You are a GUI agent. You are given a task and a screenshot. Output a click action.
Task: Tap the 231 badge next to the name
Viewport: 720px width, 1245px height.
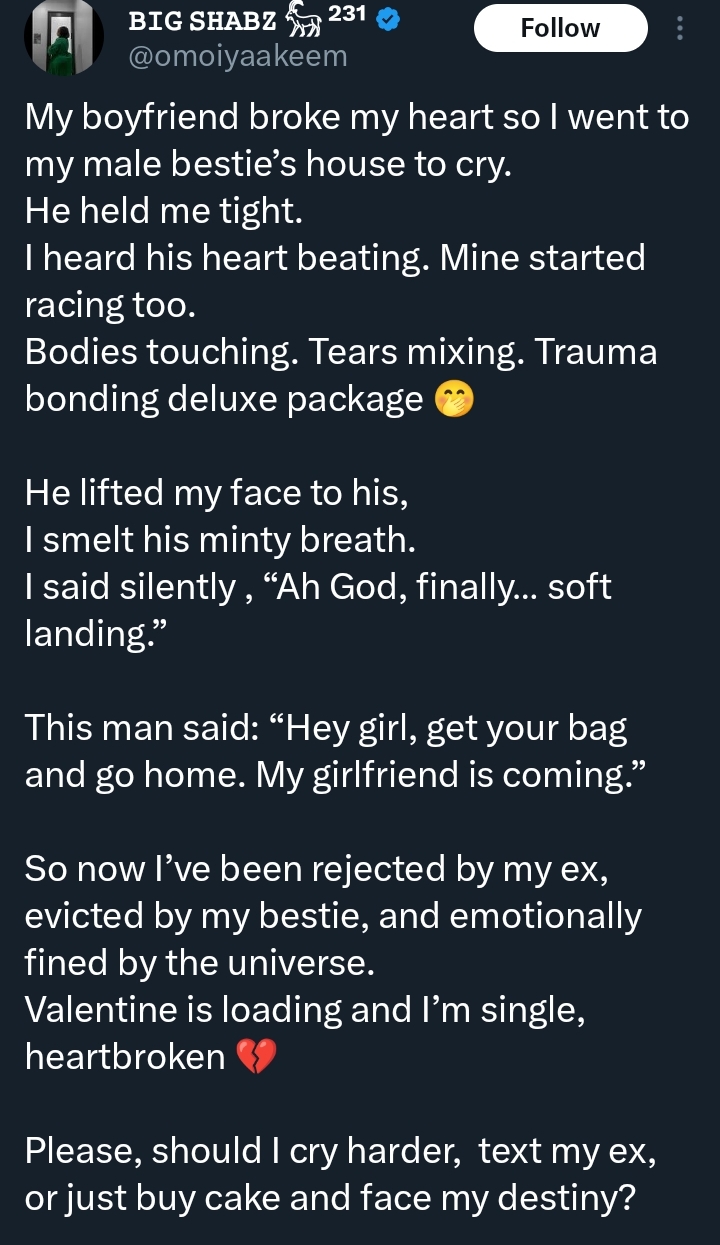pos(349,14)
